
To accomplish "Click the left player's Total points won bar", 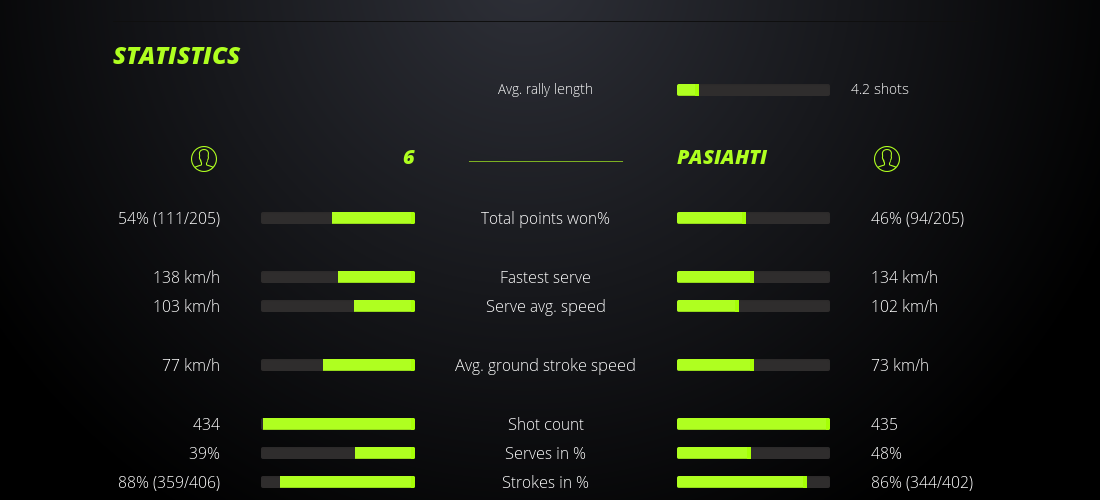I will (338, 218).
